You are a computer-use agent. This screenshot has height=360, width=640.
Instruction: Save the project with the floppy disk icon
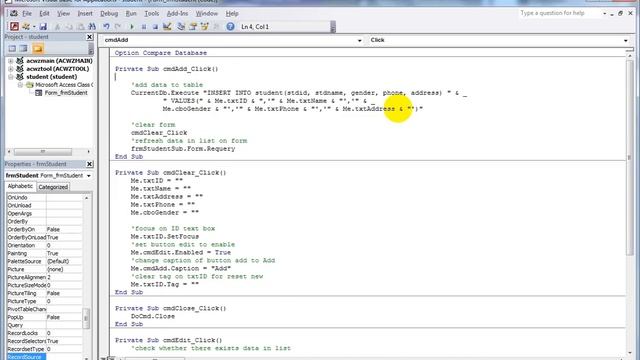point(43,27)
